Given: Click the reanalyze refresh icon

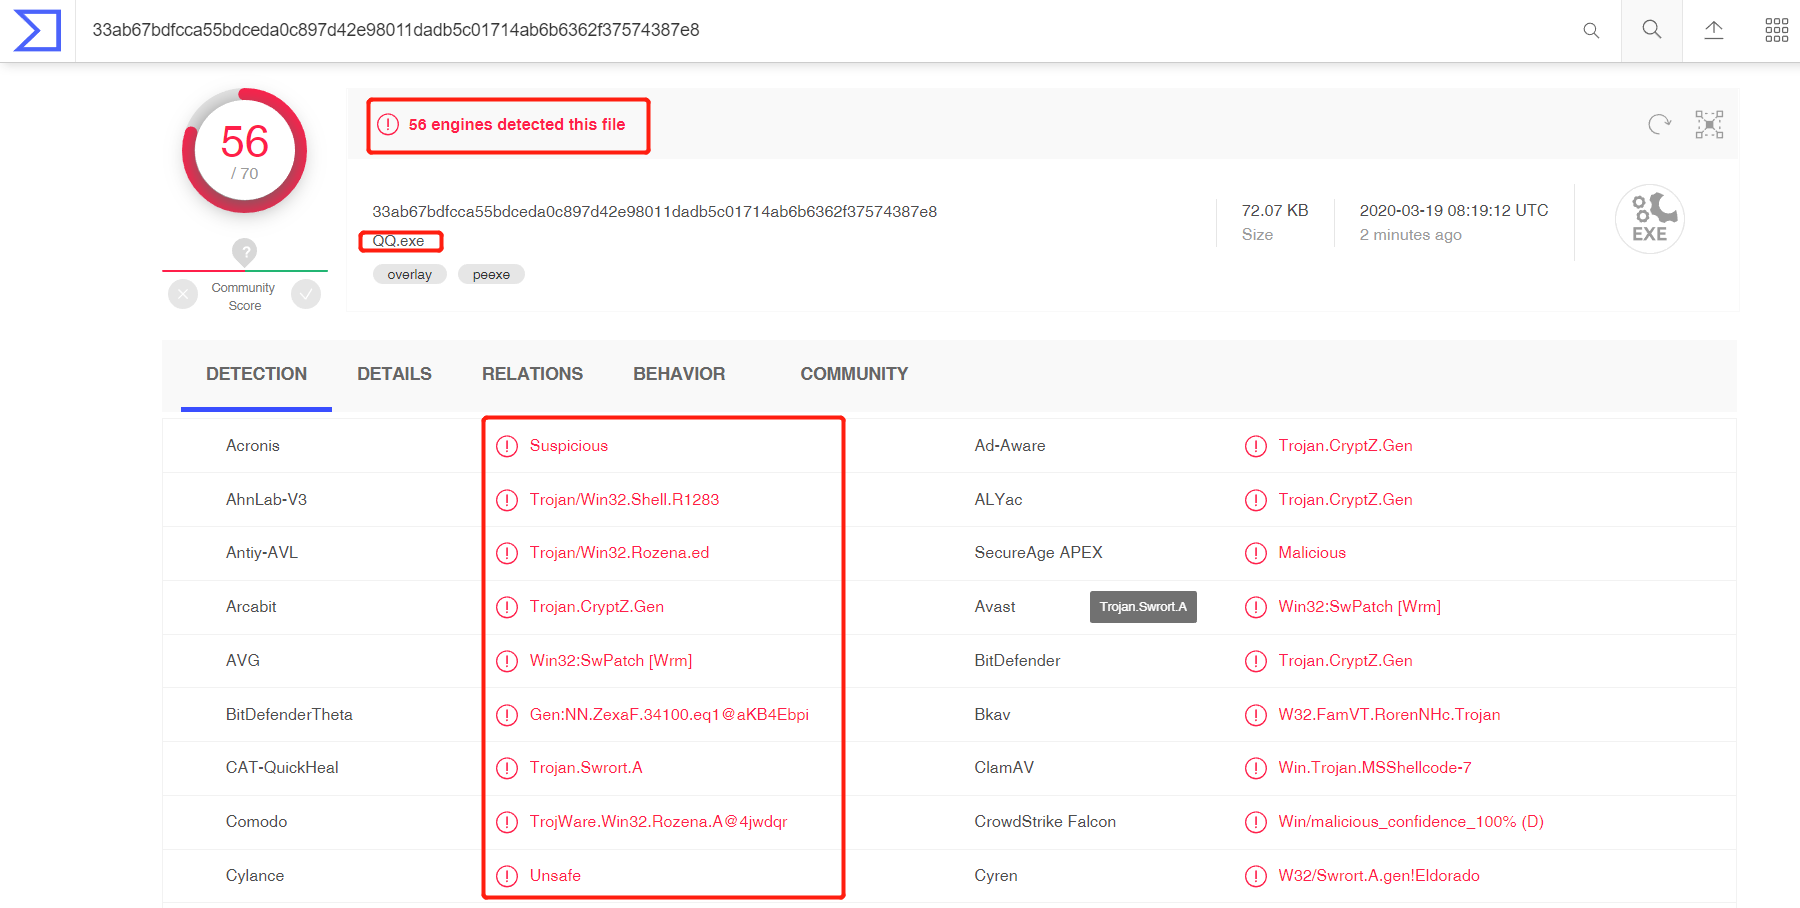Looking at the screenshot, I should pos(1659,124).
